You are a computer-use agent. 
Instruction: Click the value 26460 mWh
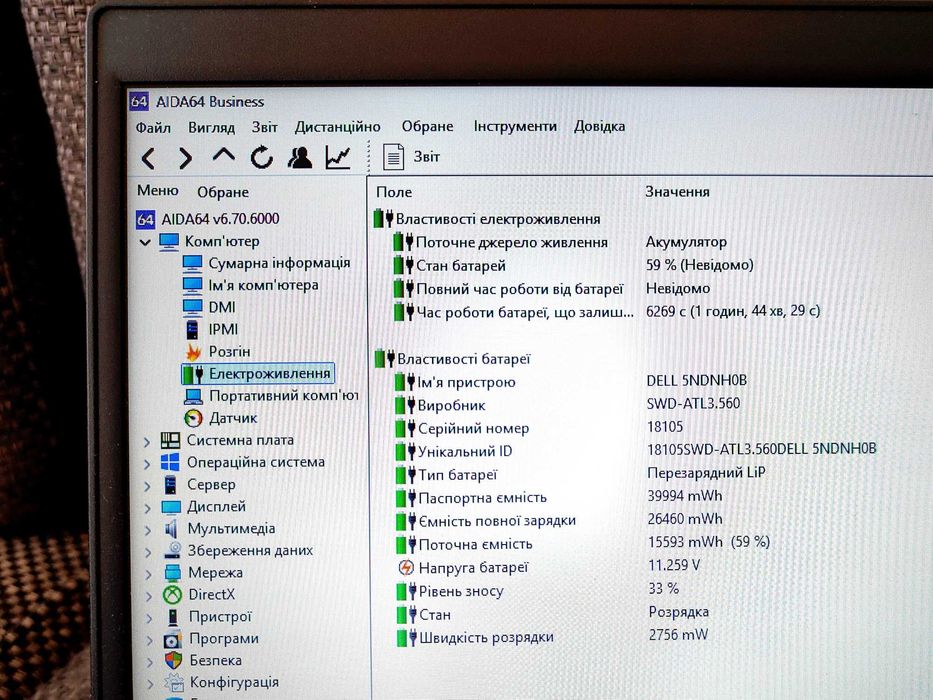pyautogui.click(x=685, y=519)
